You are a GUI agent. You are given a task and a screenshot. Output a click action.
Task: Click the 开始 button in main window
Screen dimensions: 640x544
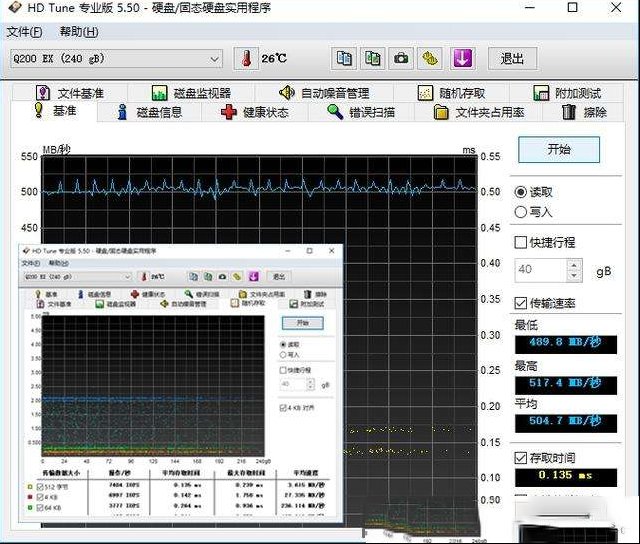click(x=559, y=149)
